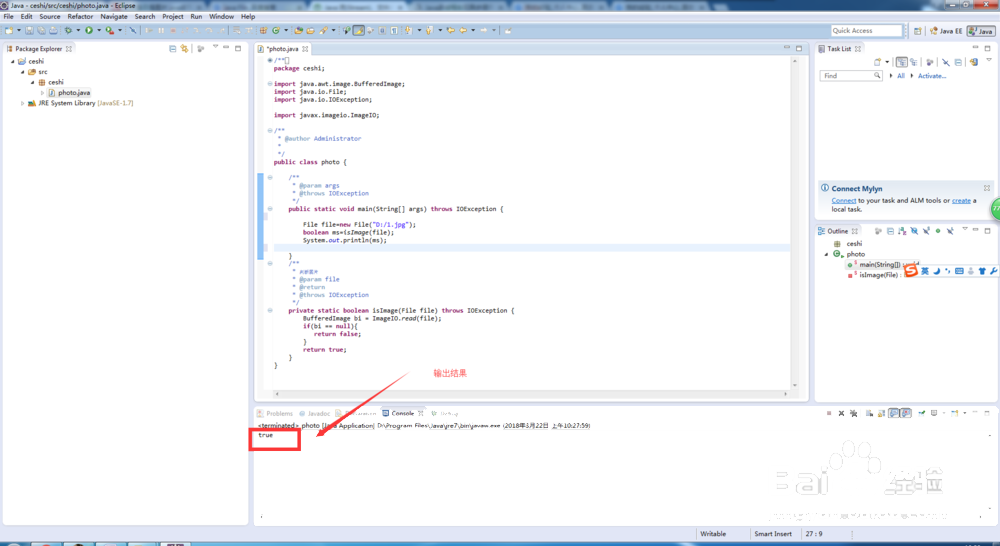Click the Connect link in Mylyn panel
The width and height of the screenshot is (1000, 546).
(x=843, y=200)
